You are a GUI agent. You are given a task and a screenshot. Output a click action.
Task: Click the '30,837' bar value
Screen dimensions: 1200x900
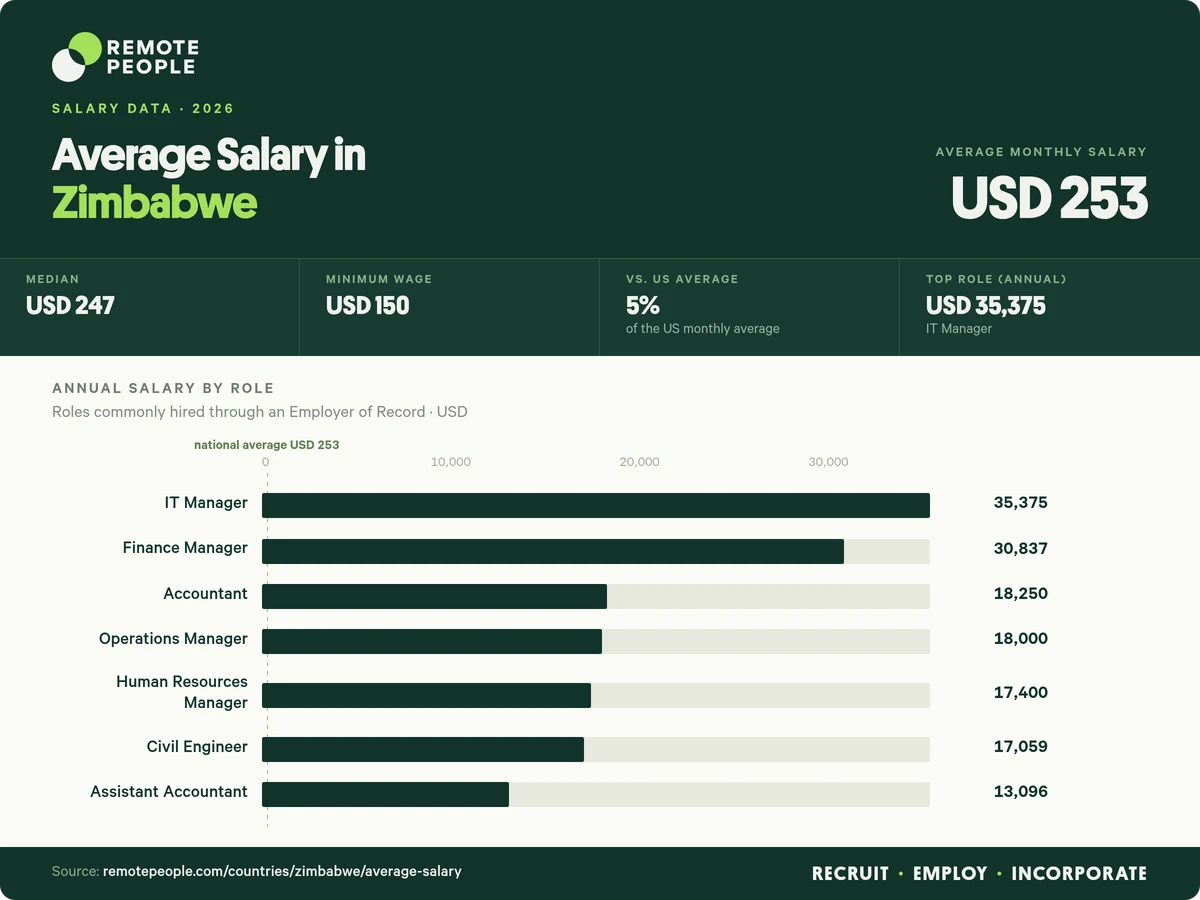1021,549
